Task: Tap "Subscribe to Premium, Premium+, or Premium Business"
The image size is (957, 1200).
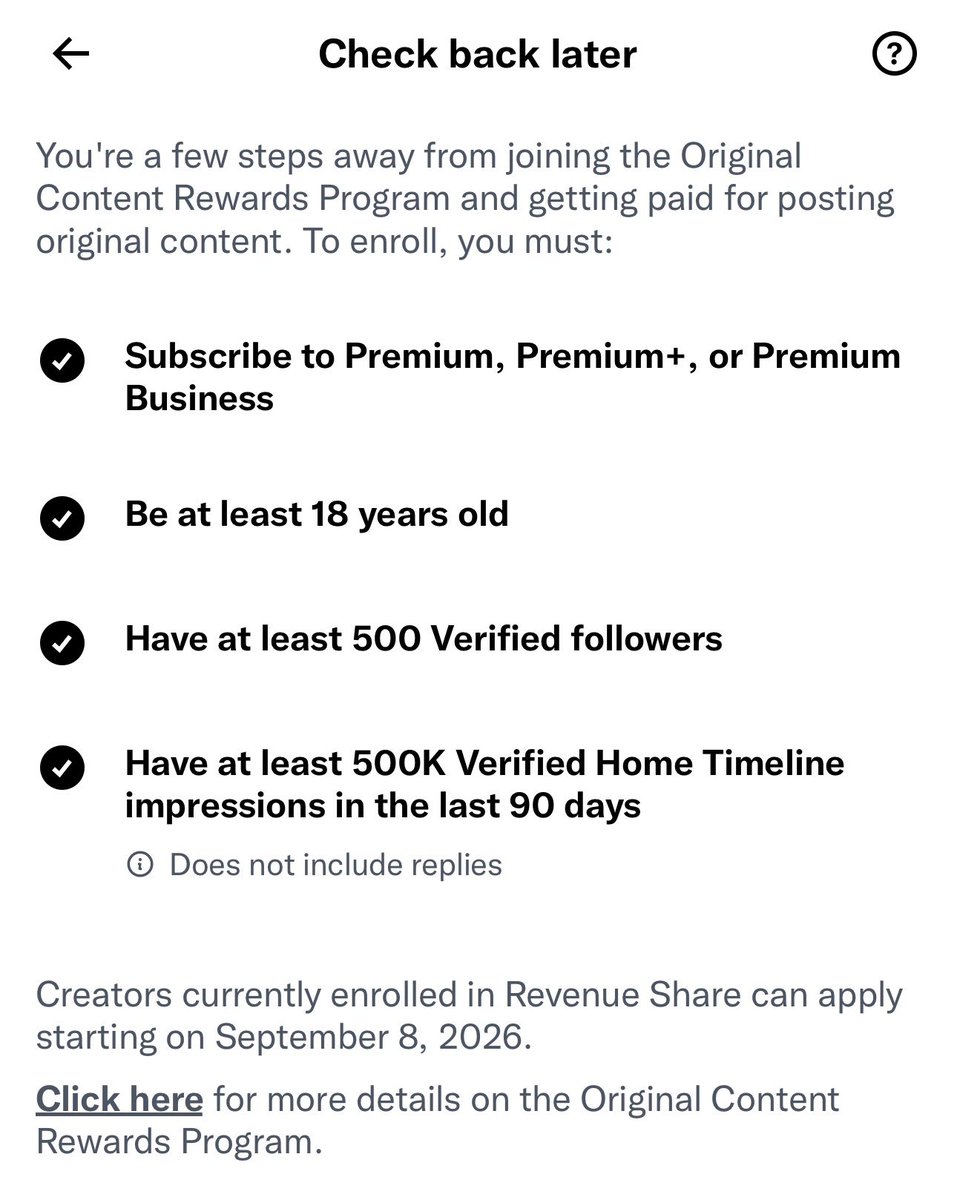Action: pyautogui.click(x=513, y=377)
